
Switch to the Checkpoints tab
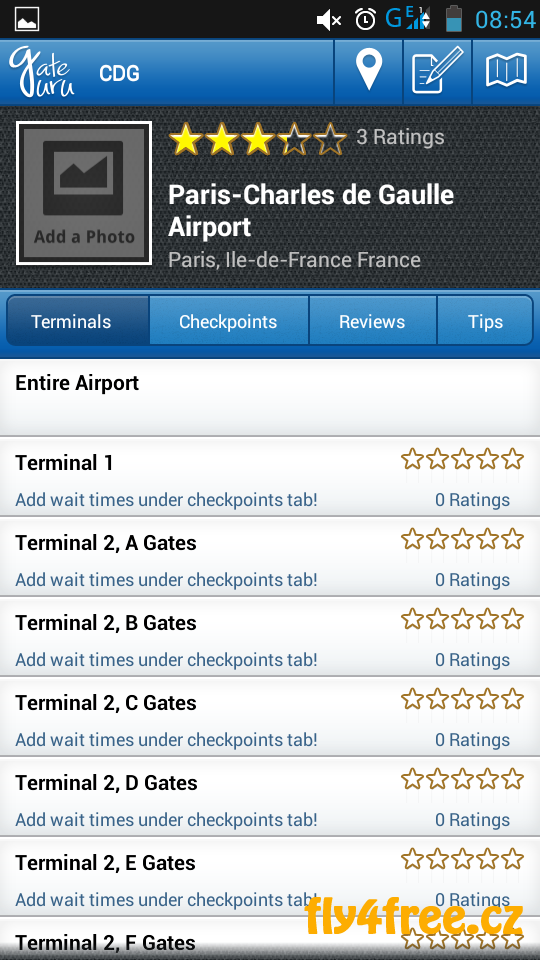(228, 321)
